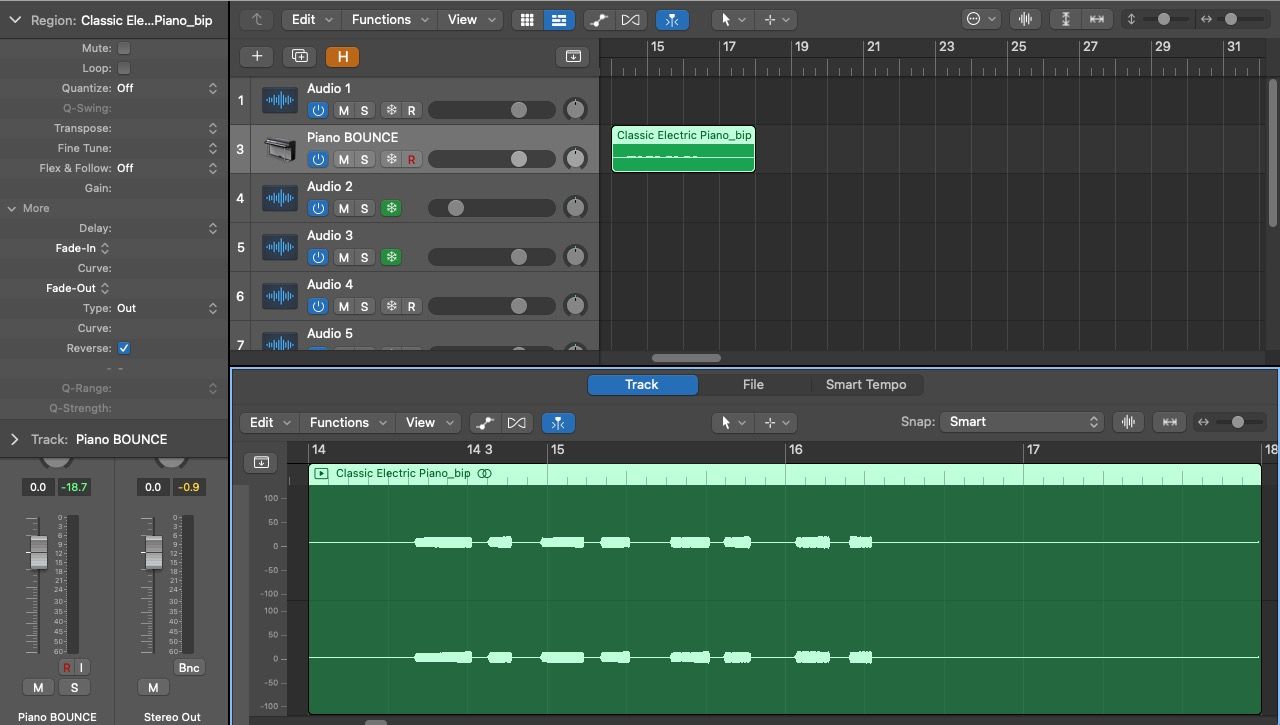This screenshot has width=1280, height=725.
Task: Enable record arm on Piano BOUNCE track
Action: coord(411,159)
